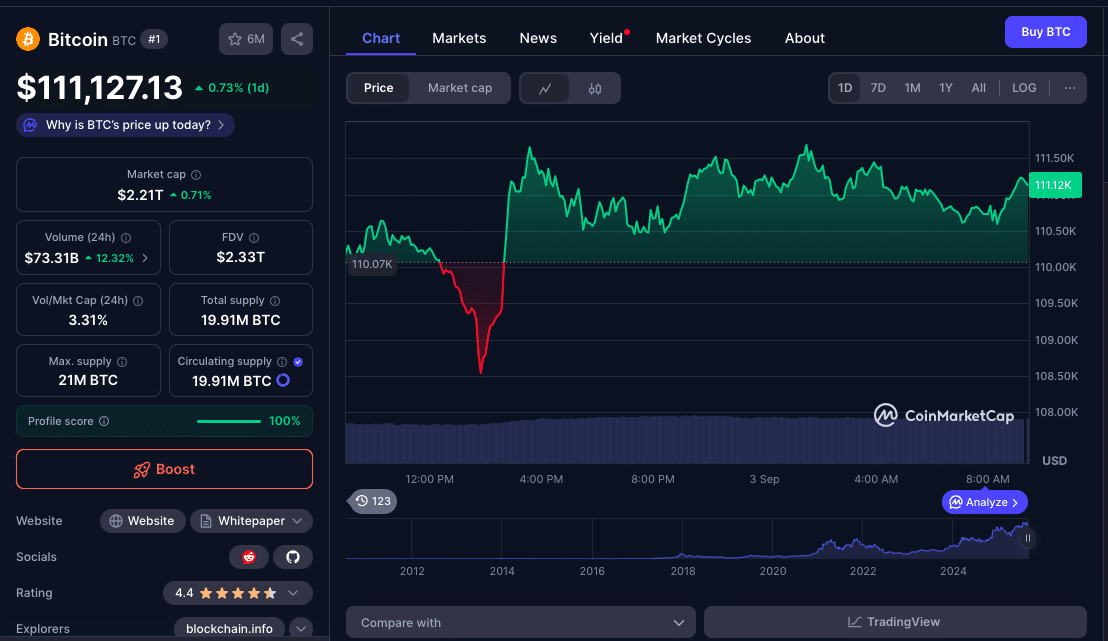Click Market cap info icon
Screen dimensions: 1108x641
tap(196, 175)
